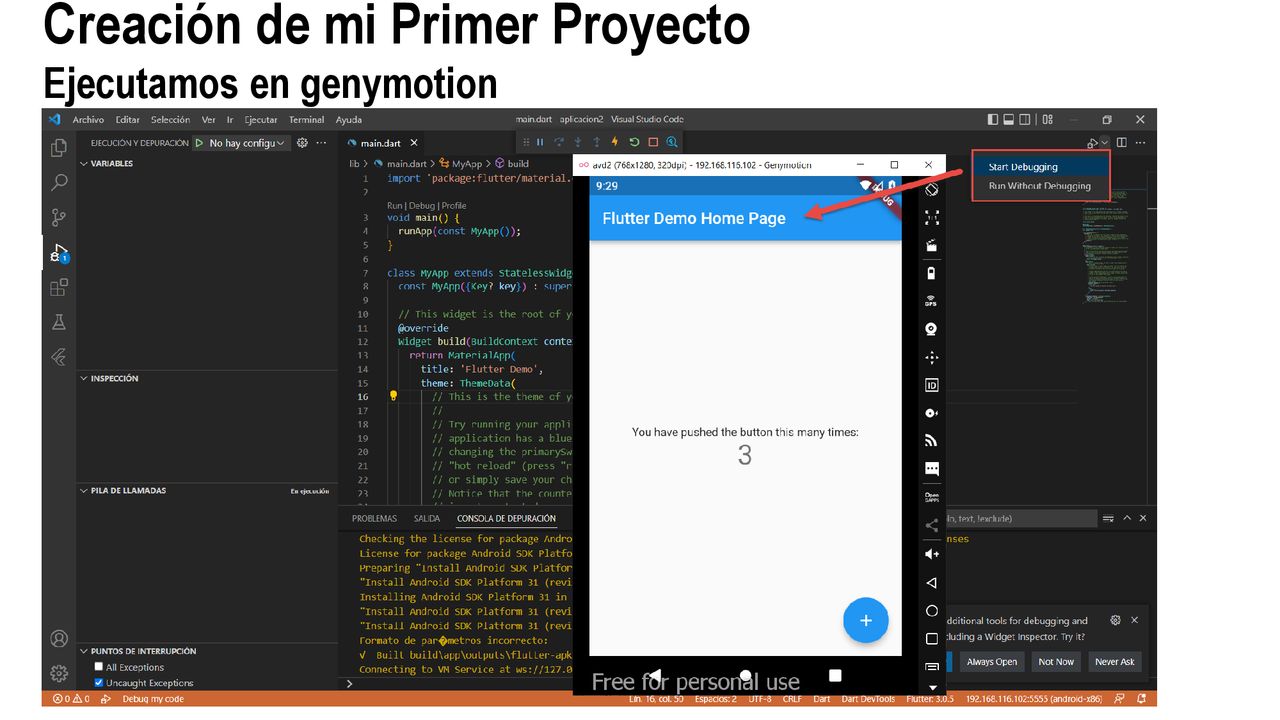Viewport: 1280px width, 720px height.
Task: Click the green start debugging play arrow
Action: click(x=199, y=143)
